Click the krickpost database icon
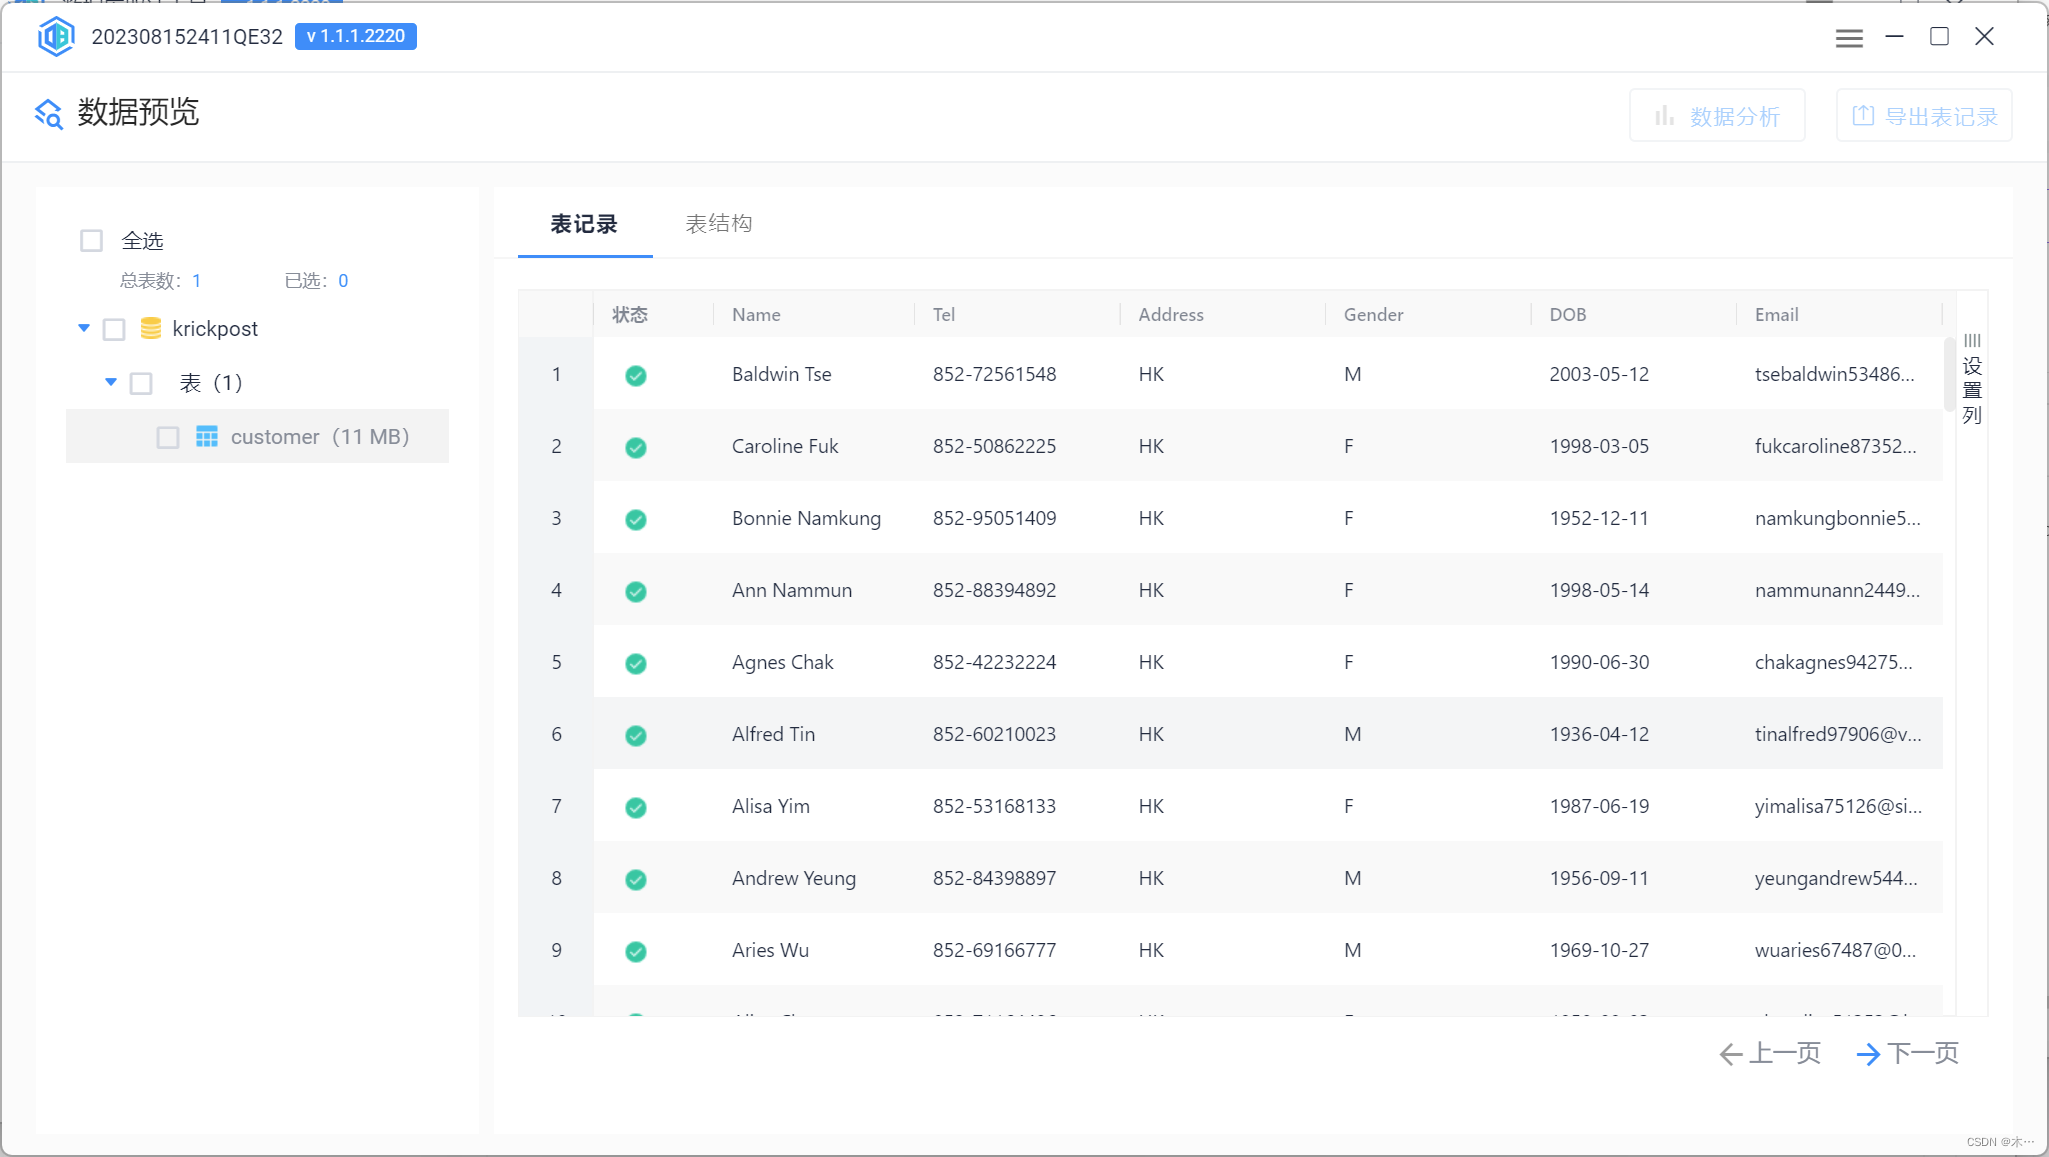 pyautogui.click(x=151, y=328)
